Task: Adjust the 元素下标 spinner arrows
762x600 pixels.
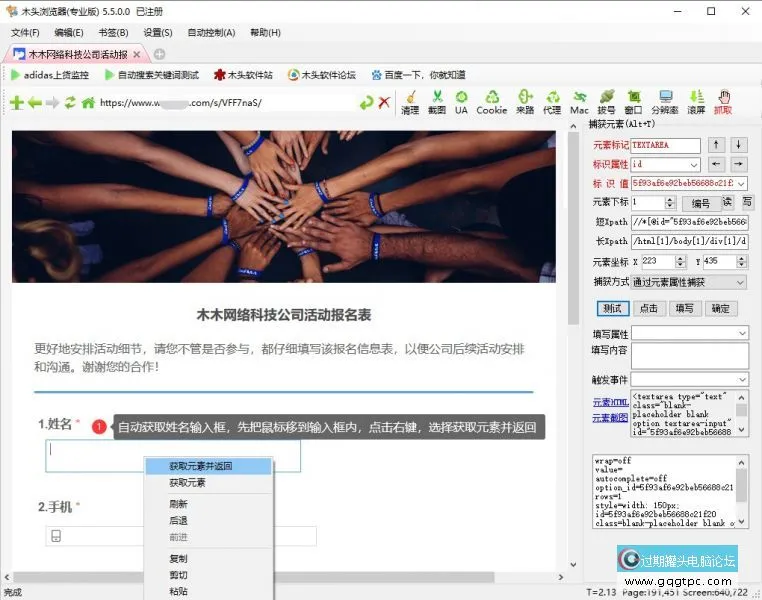Action: click(x=670, y=203)
